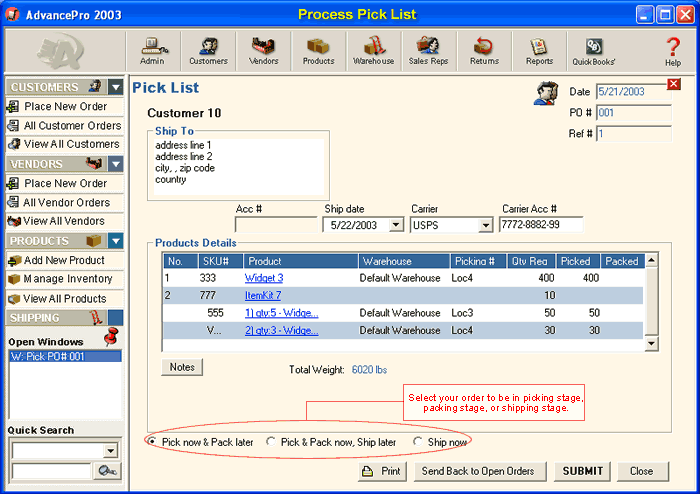
Task: Open the Quick Search category dropdown
Action: click(111, 451)
